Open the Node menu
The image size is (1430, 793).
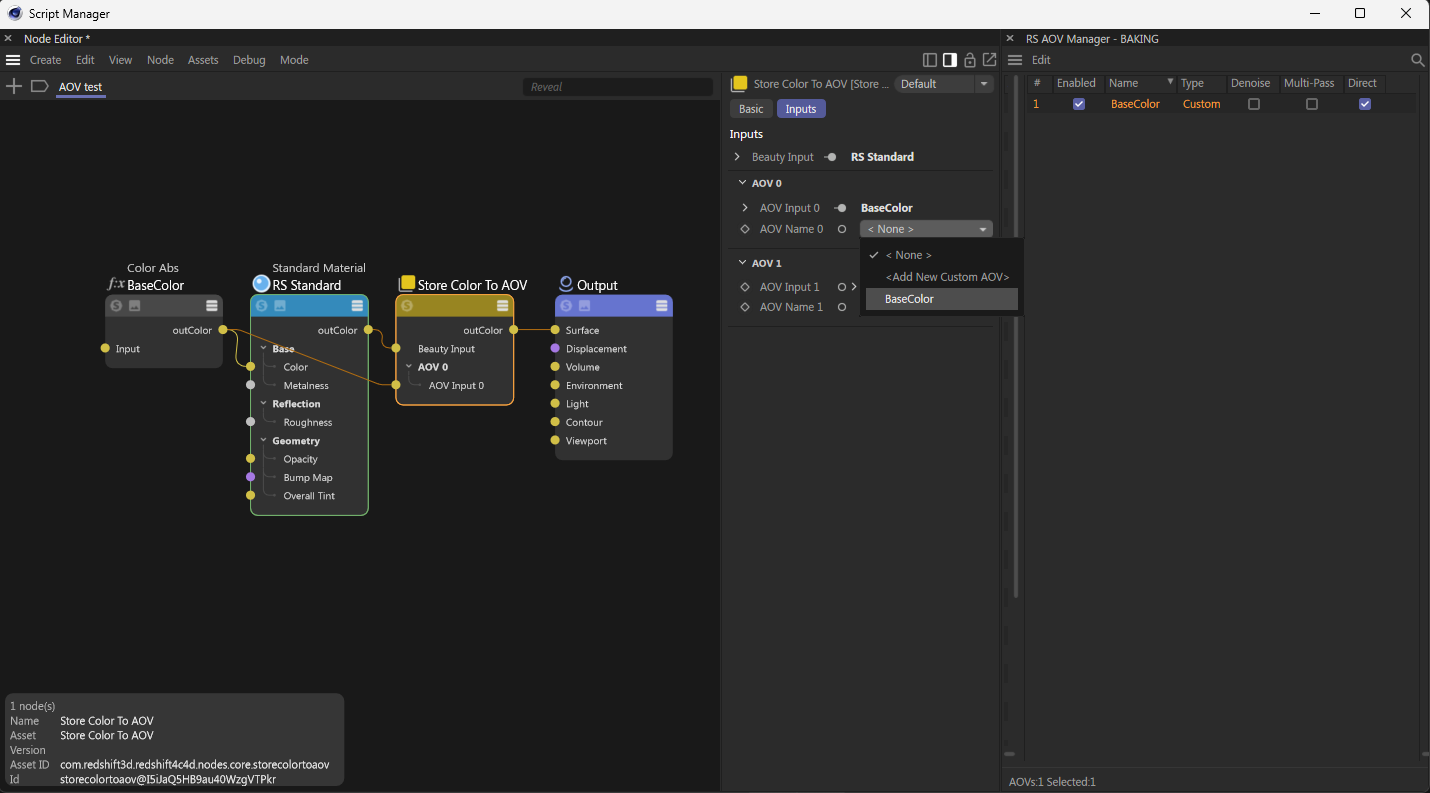160,60
